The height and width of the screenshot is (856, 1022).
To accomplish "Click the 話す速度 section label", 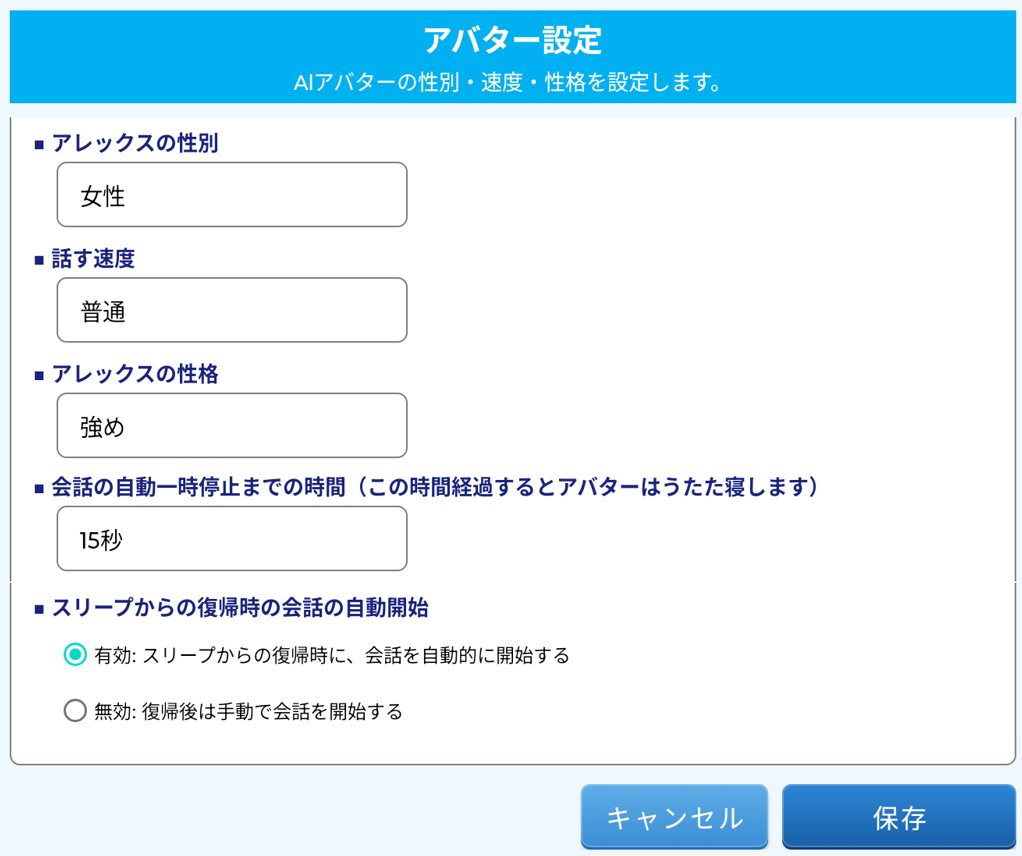I will coord(93,259).
